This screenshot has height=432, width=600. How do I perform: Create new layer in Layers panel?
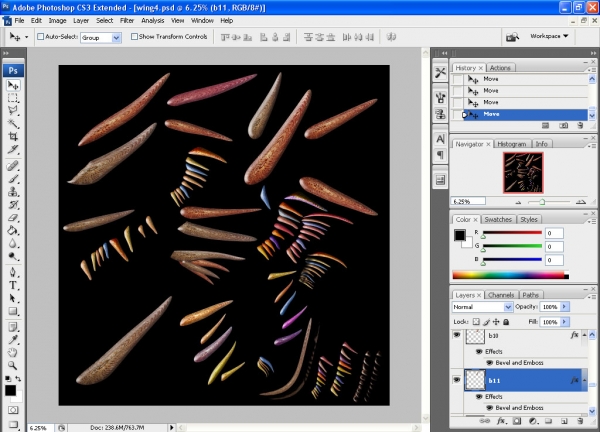point(564,421)
